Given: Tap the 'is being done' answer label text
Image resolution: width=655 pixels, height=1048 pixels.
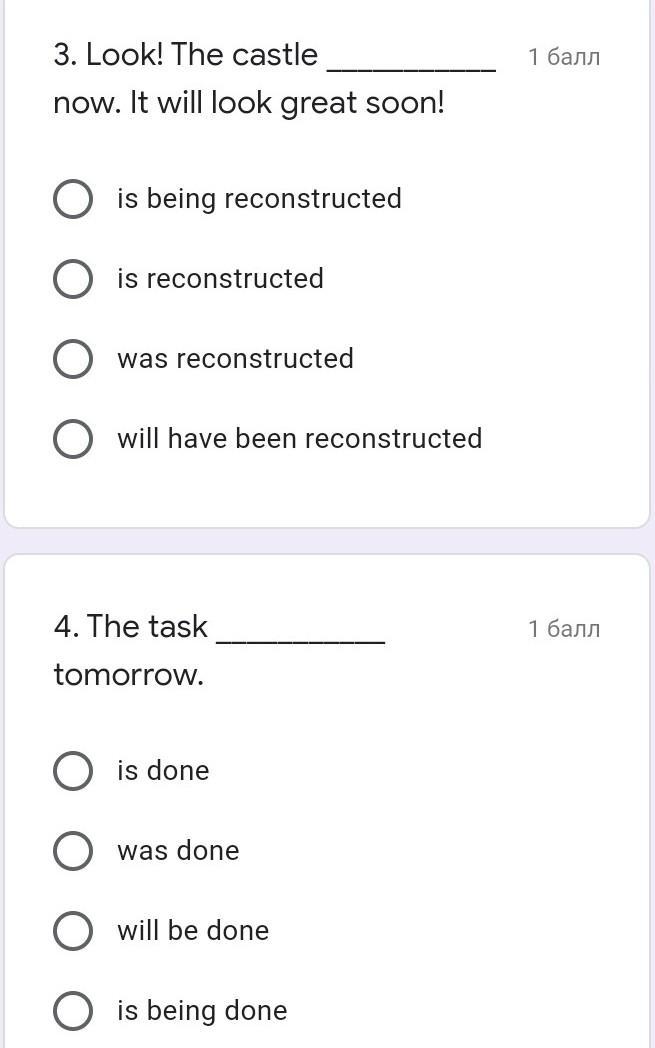Looking at the screenshot, I should click(202, 1011).
